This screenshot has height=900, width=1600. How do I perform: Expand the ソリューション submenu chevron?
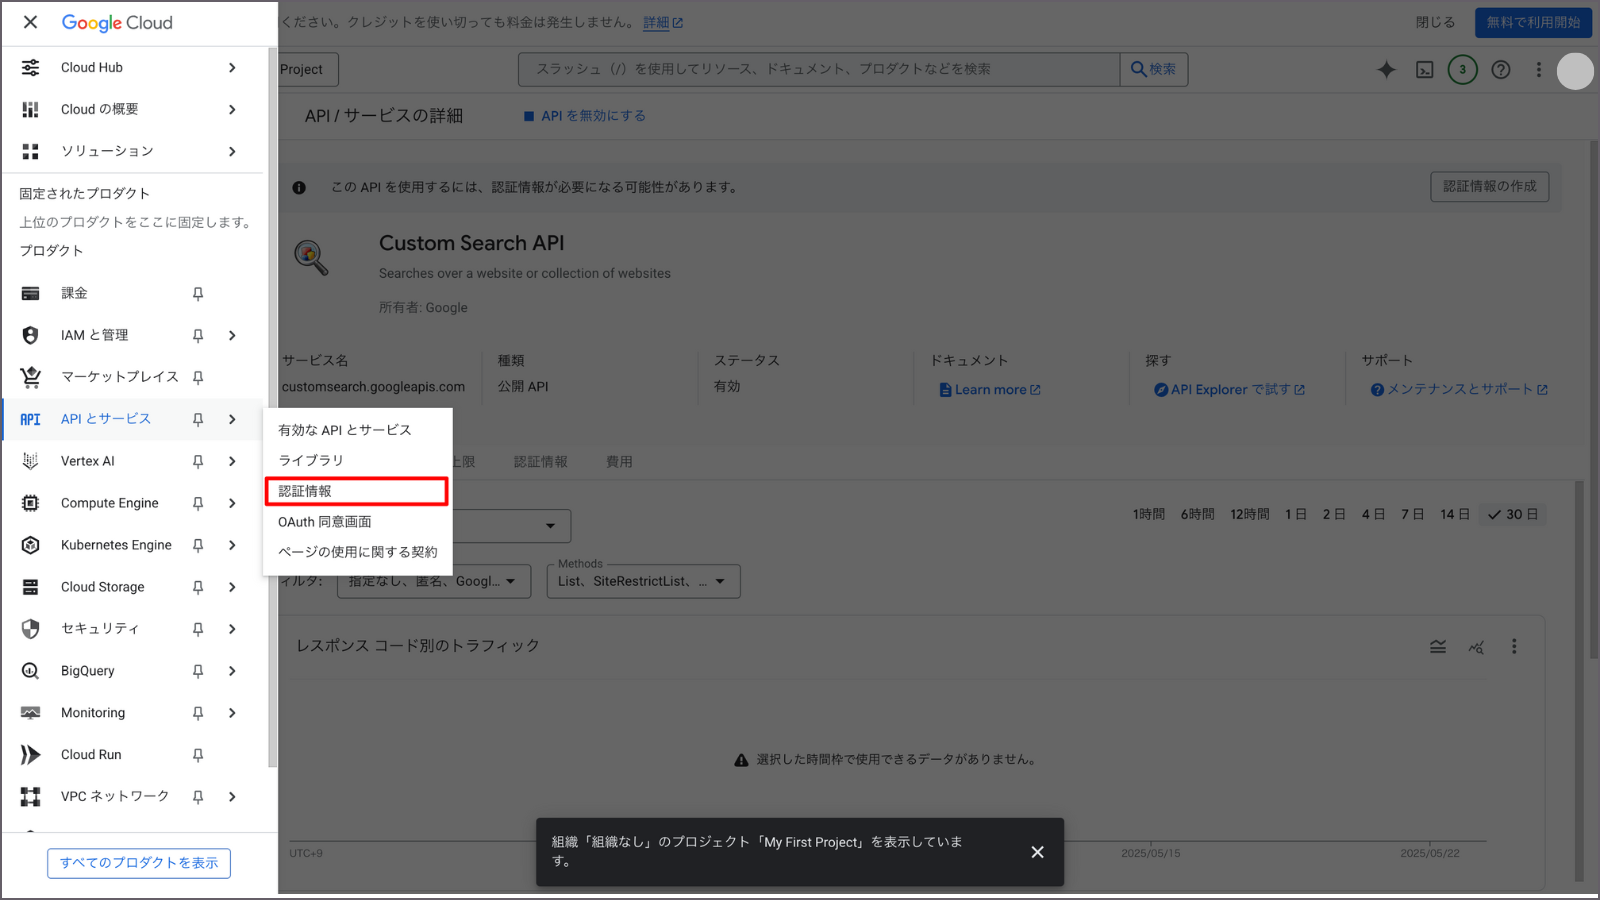232,151
